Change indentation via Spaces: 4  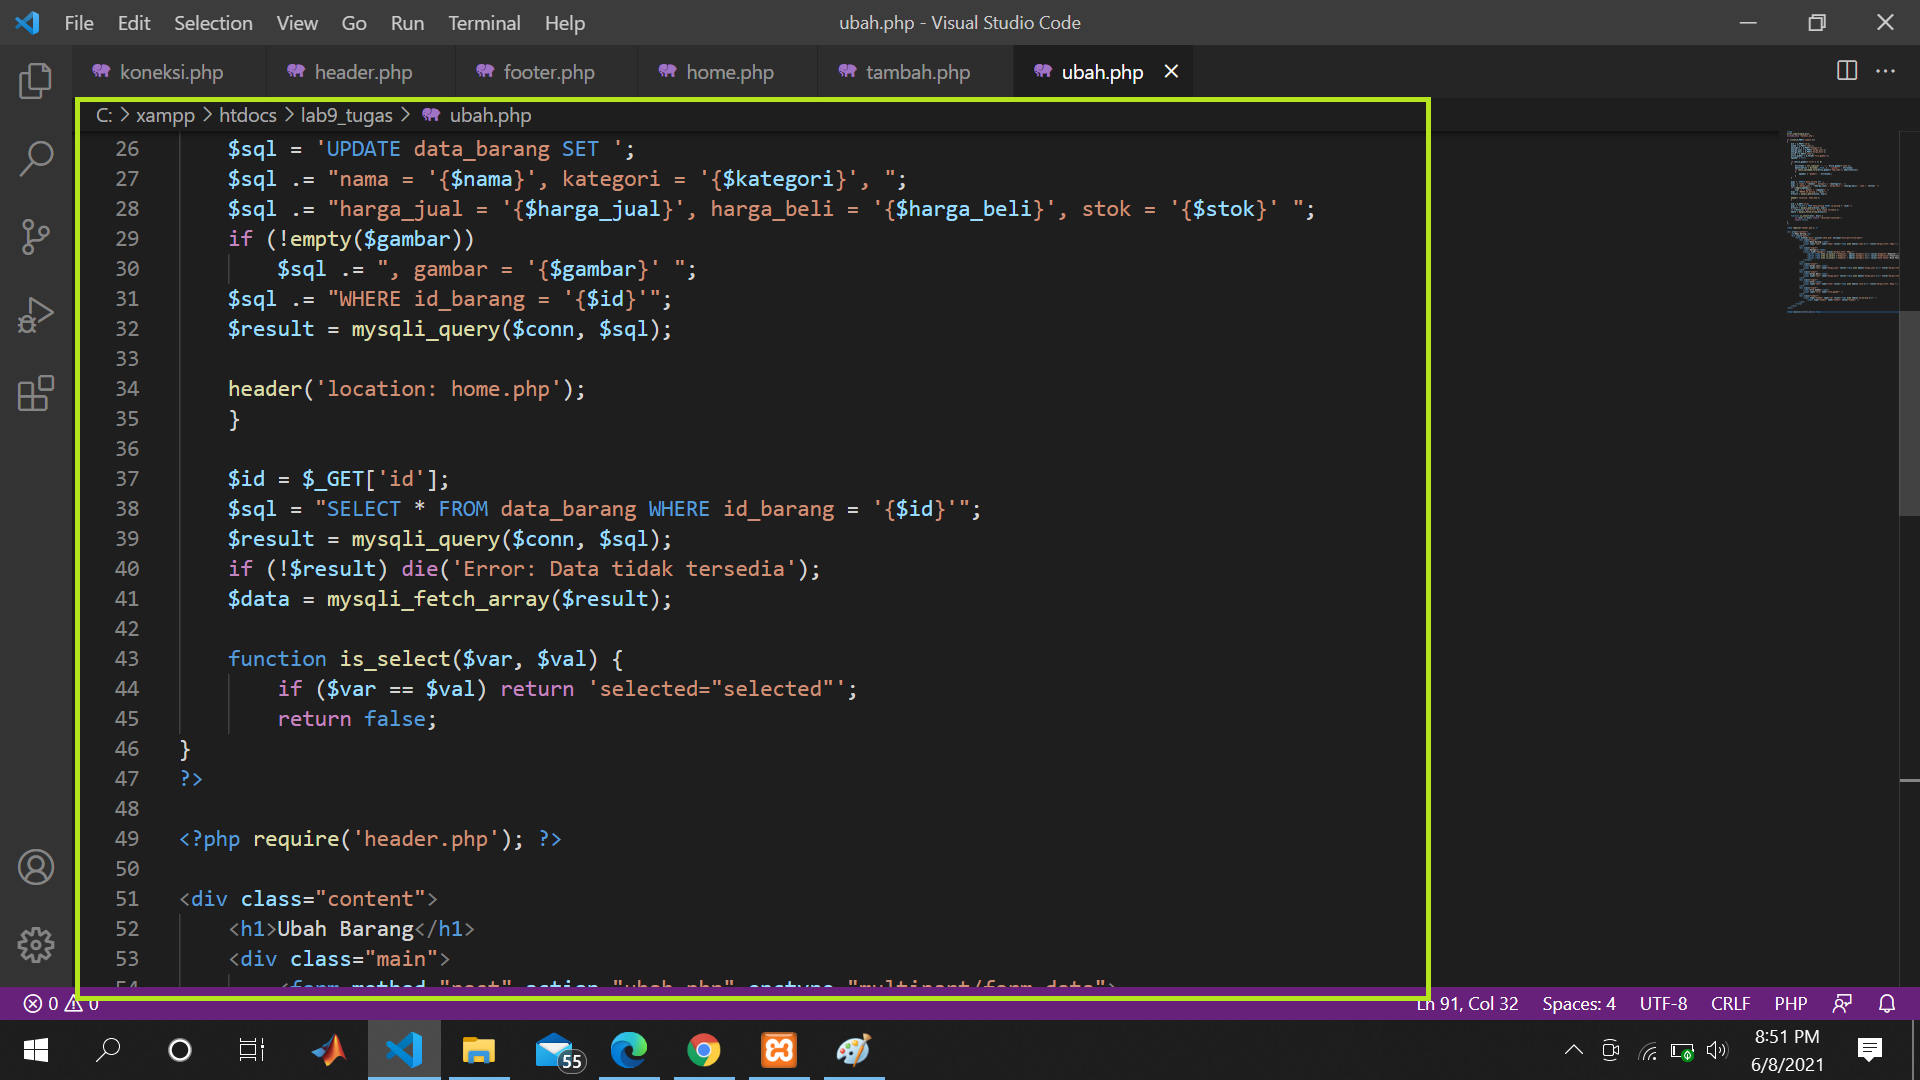coord(1579,1003)
